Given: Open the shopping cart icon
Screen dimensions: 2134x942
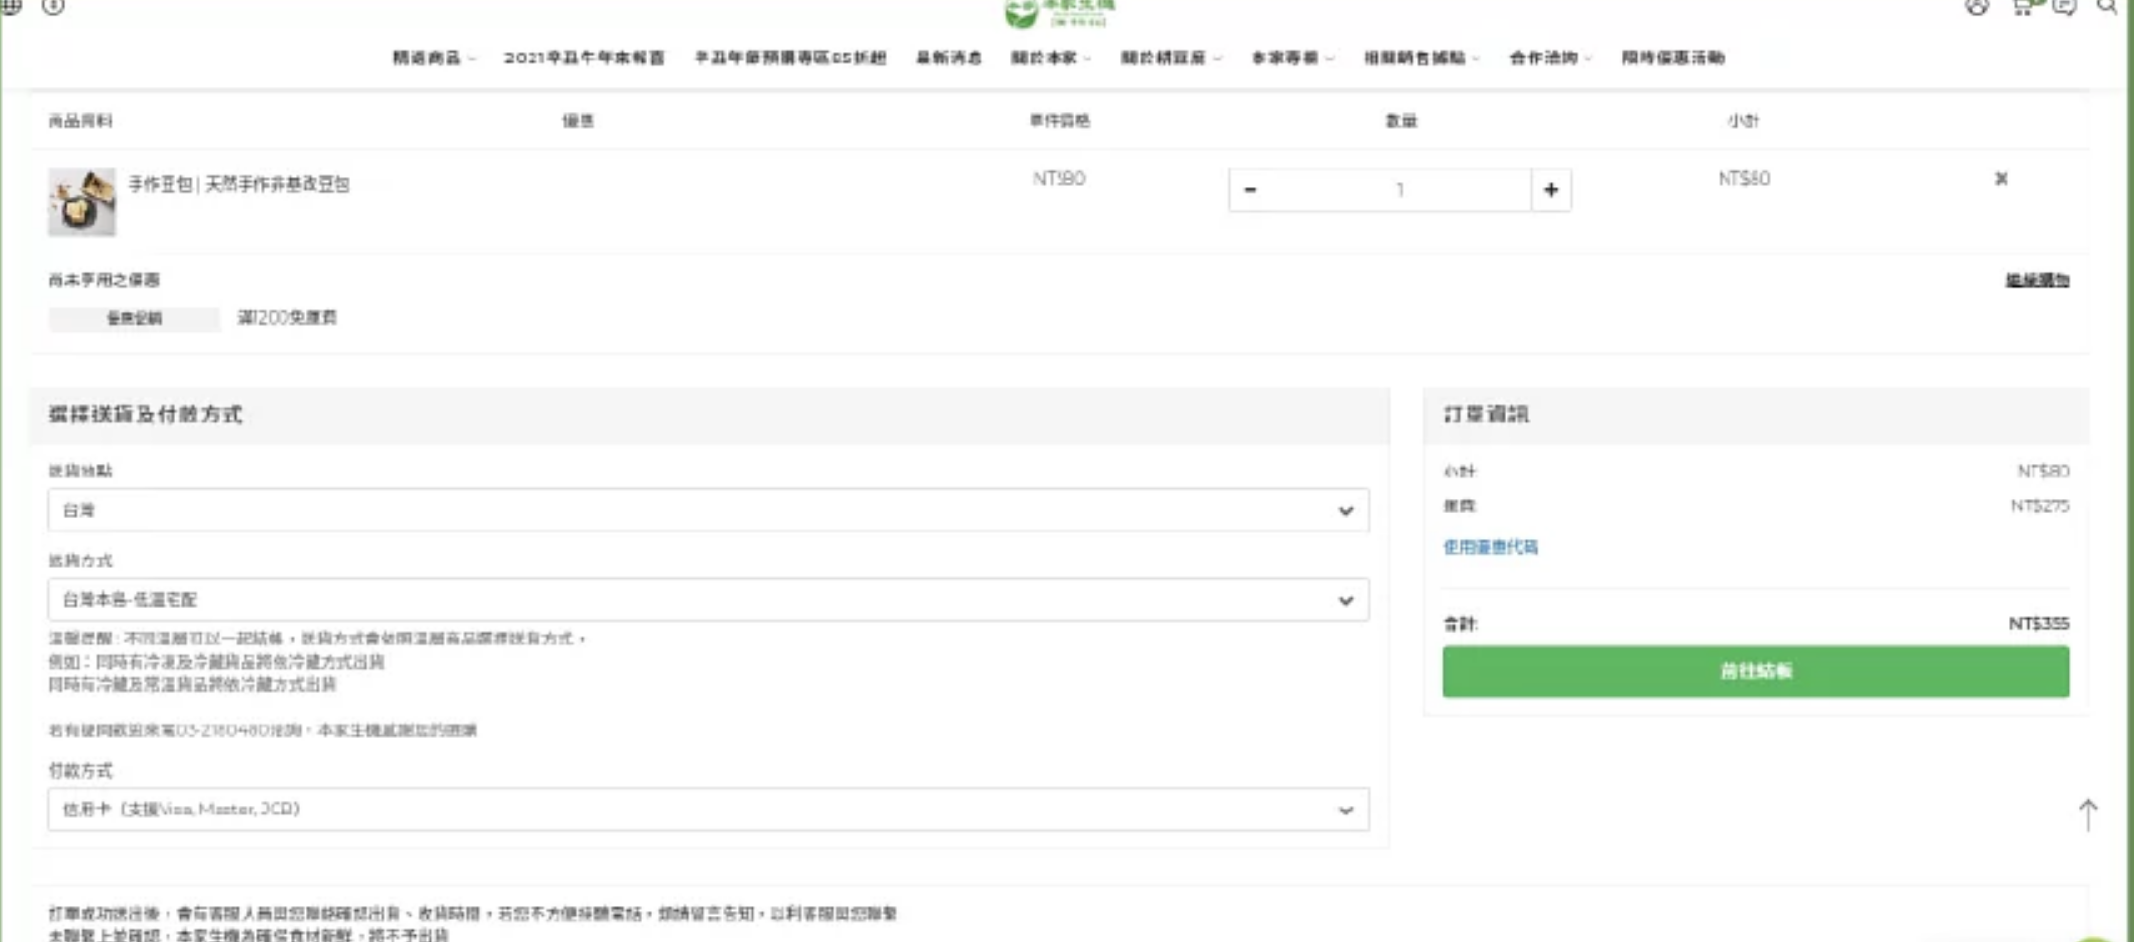Looking at the screenshot, I should pos(2021,7).
